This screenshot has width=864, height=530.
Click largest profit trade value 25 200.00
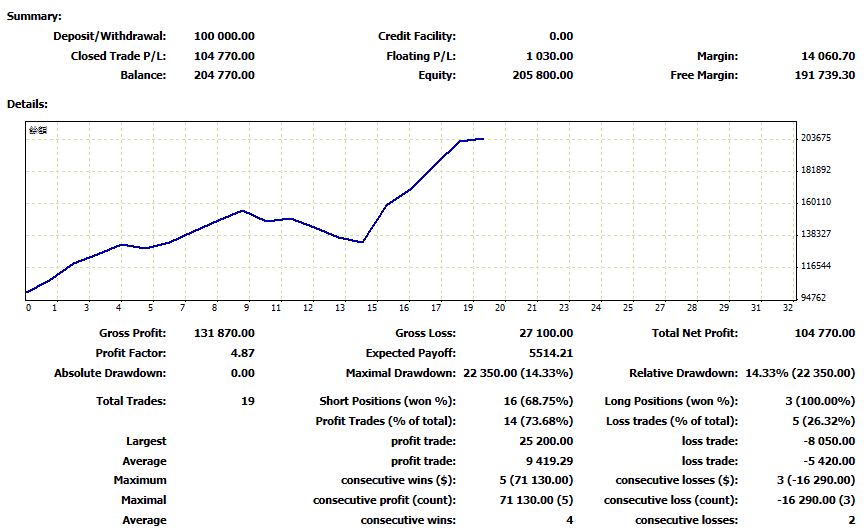546,441
